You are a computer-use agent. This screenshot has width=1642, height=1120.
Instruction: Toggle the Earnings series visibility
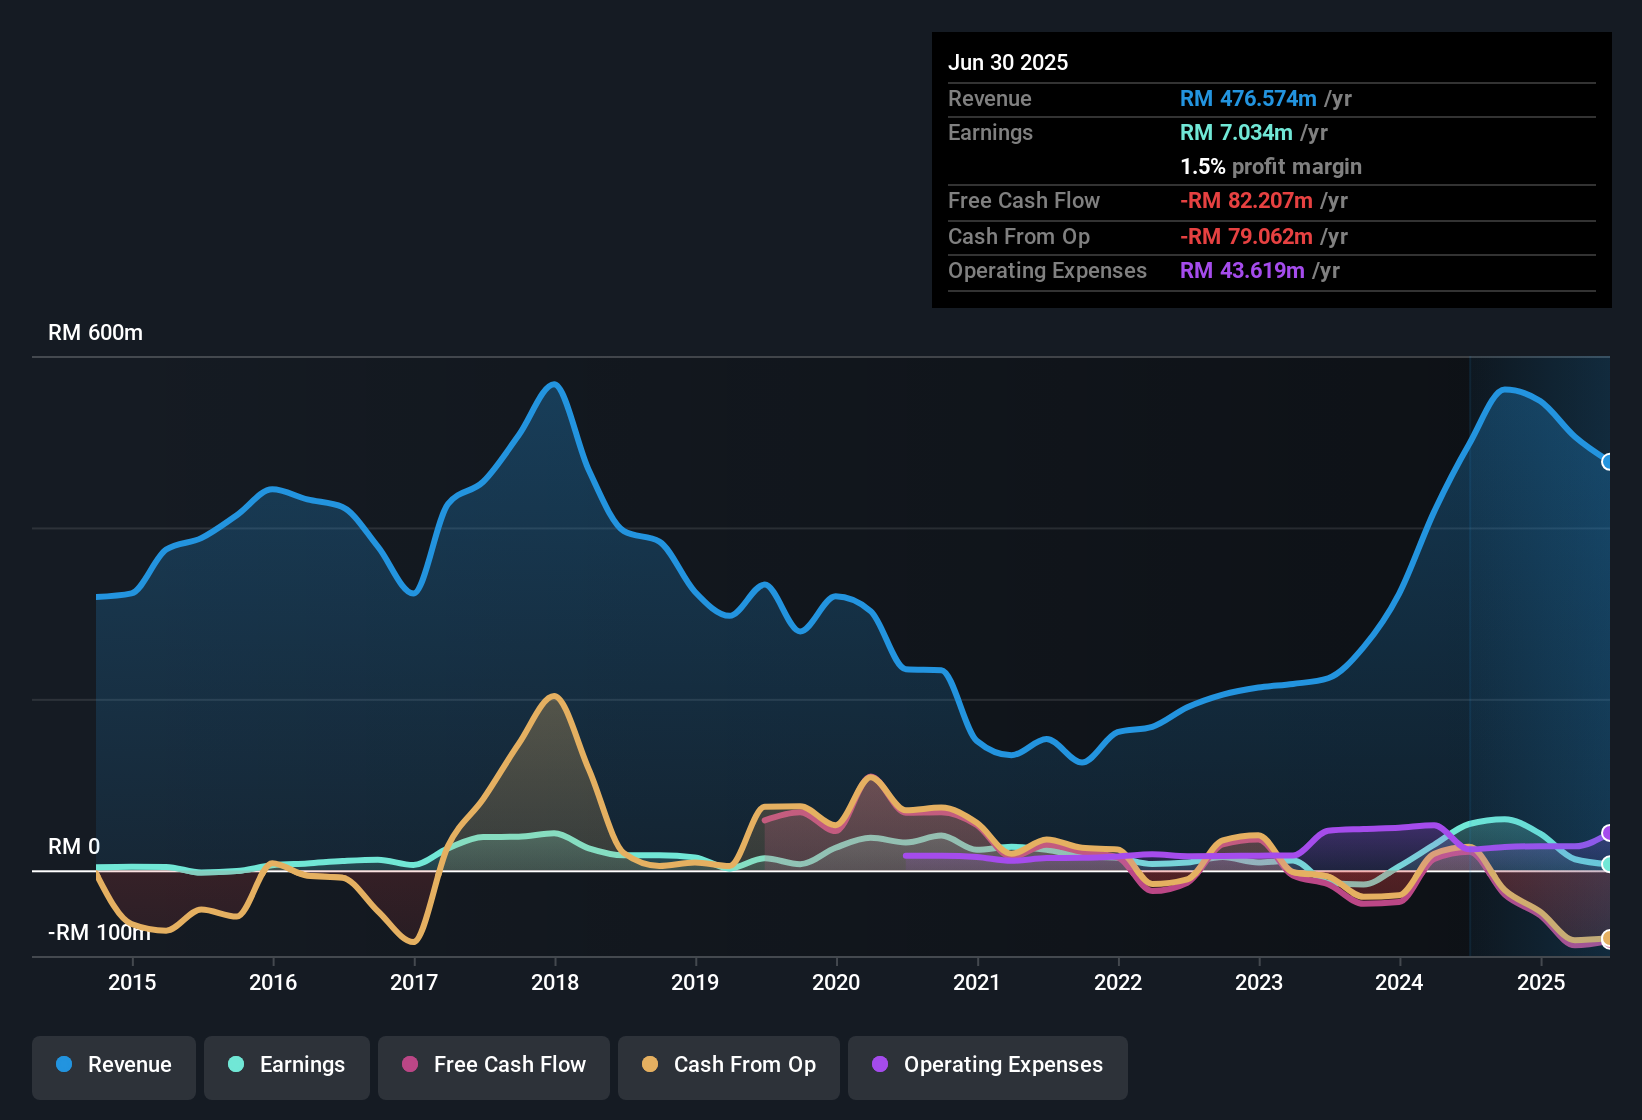click(286, 1065)
